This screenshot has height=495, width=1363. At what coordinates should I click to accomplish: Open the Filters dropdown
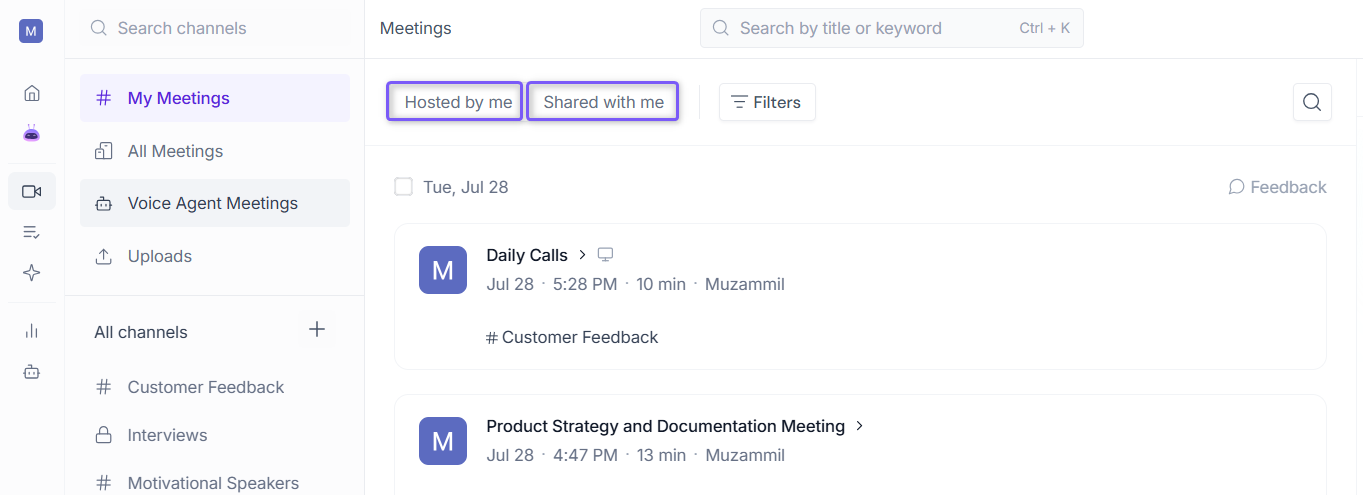point(767,102)
